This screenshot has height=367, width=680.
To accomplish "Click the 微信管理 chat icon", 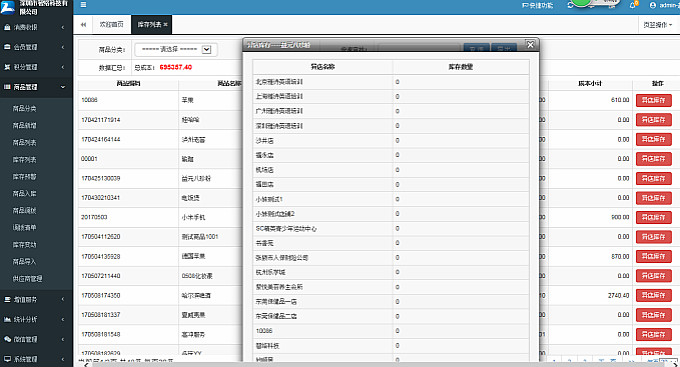I will [7, 339].
